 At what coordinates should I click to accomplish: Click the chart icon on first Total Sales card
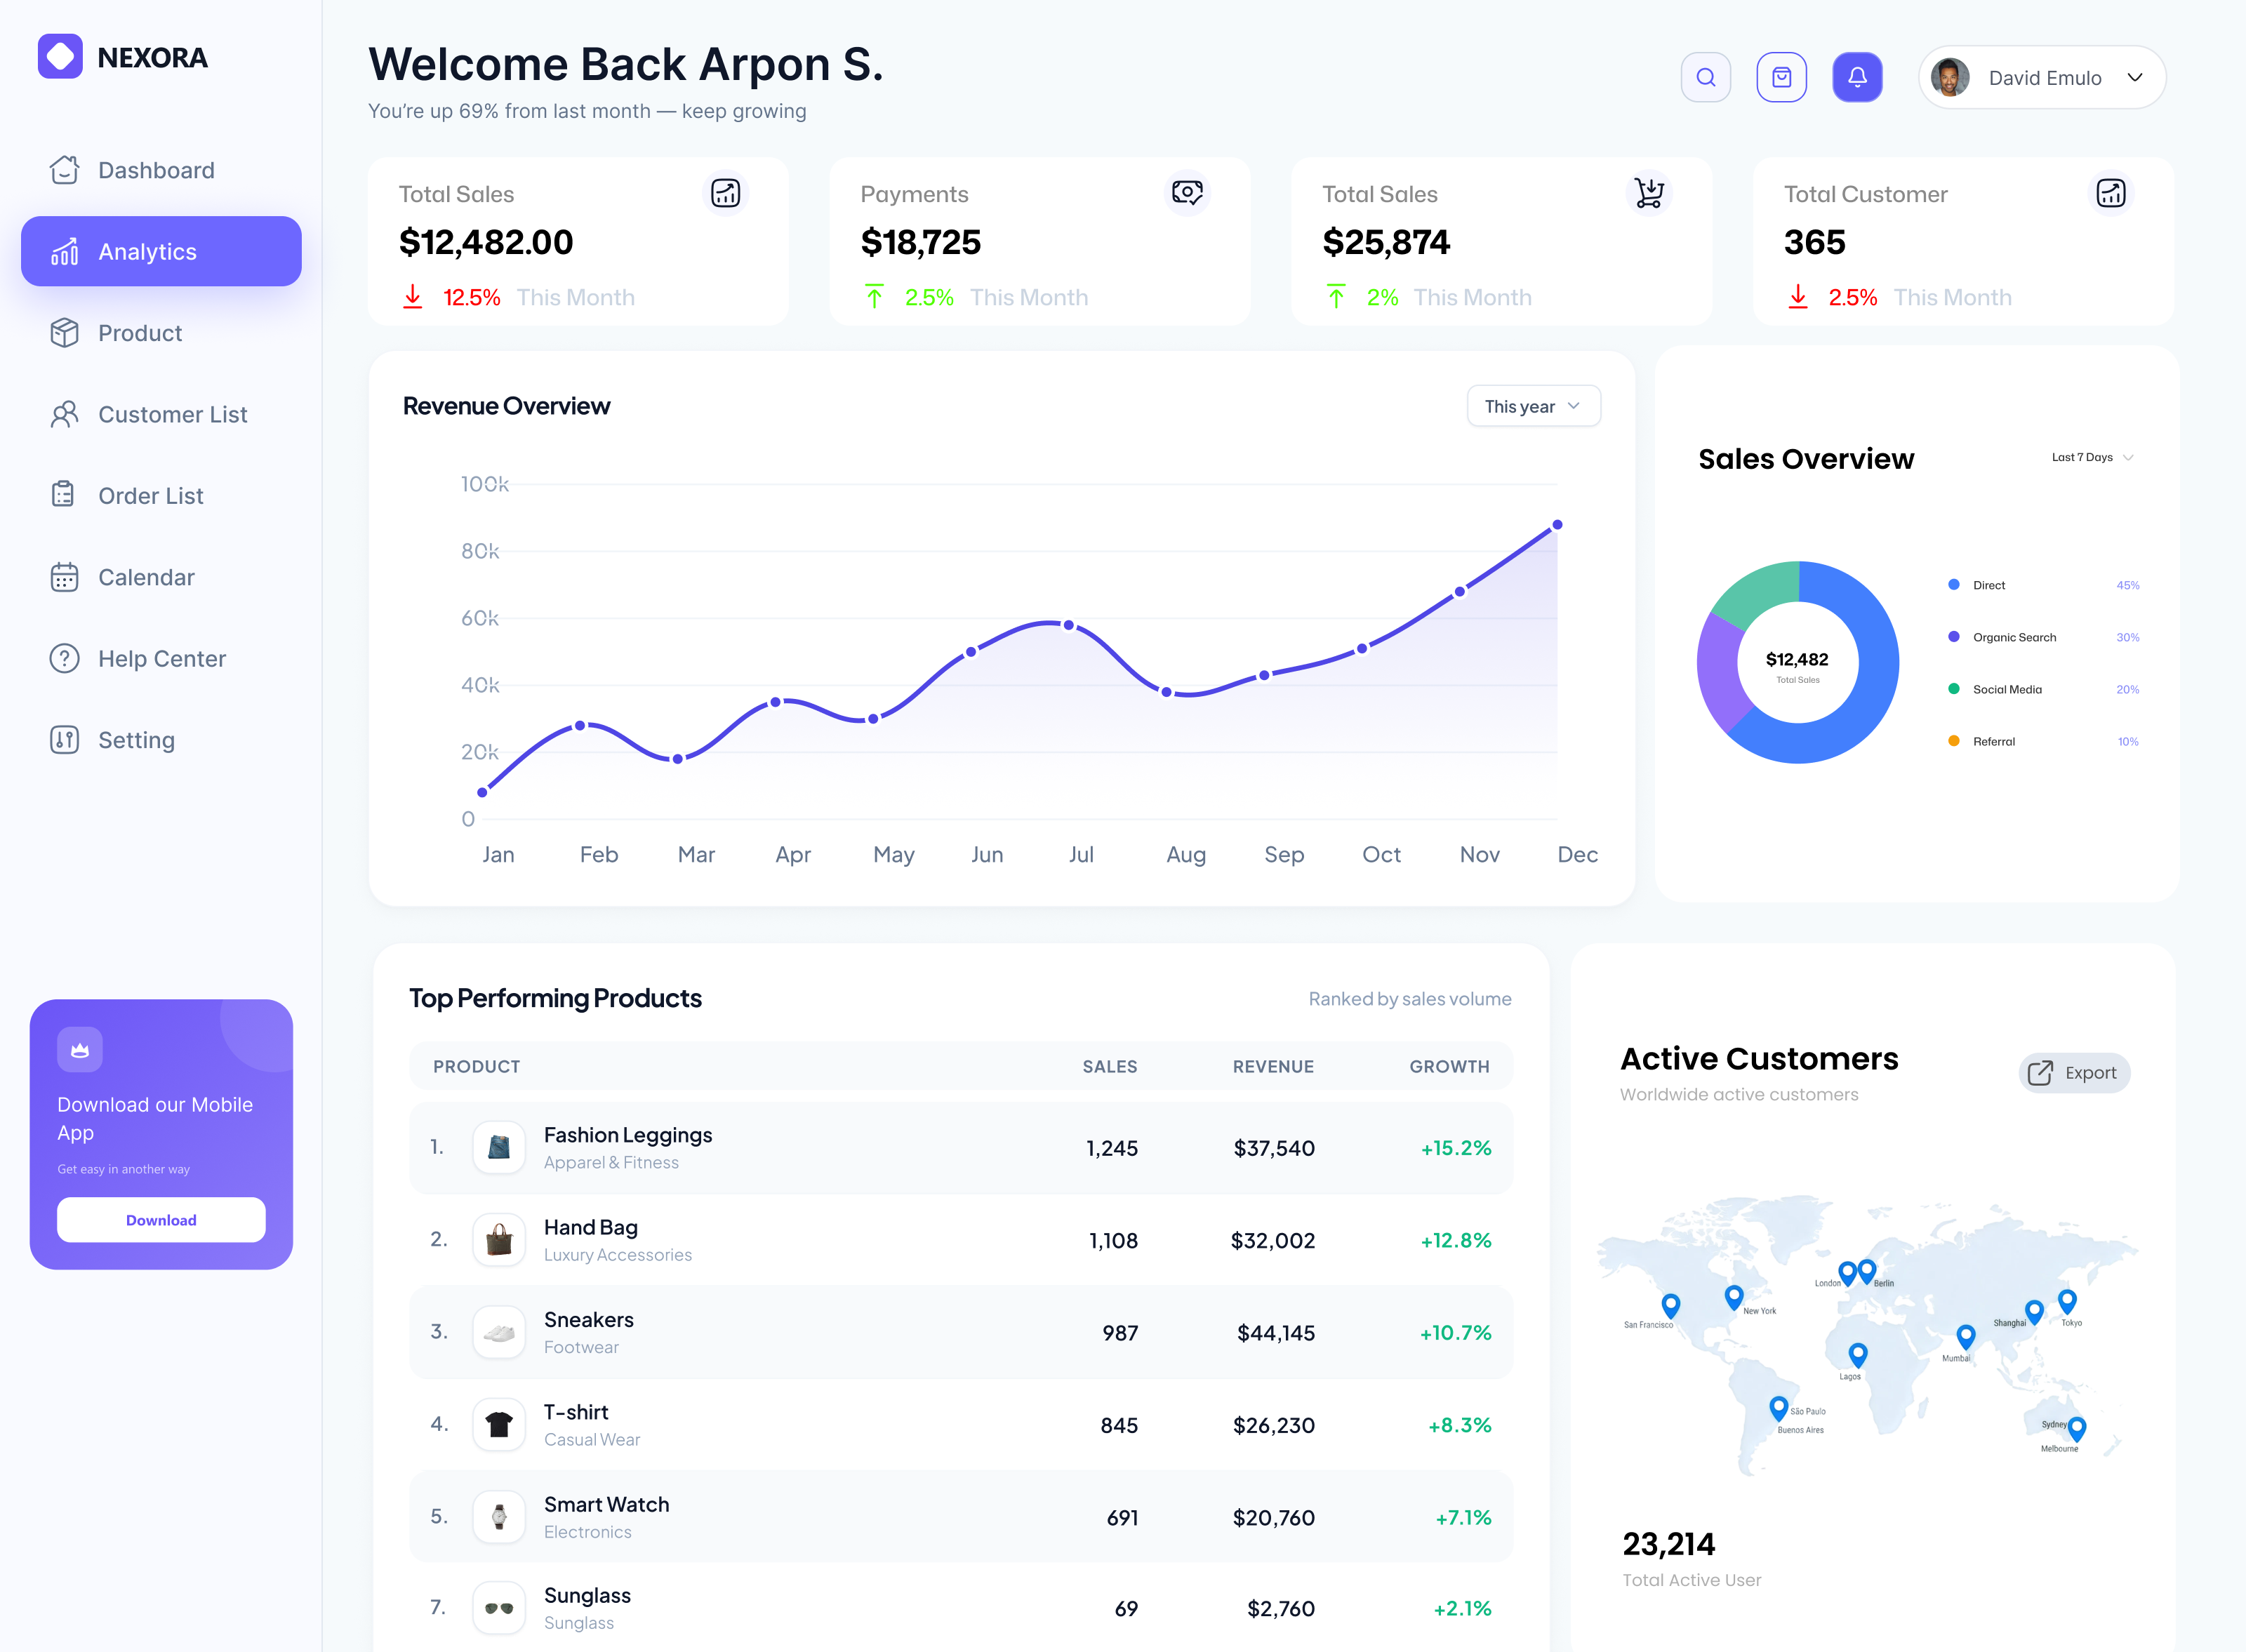click(x=725, y=193)
